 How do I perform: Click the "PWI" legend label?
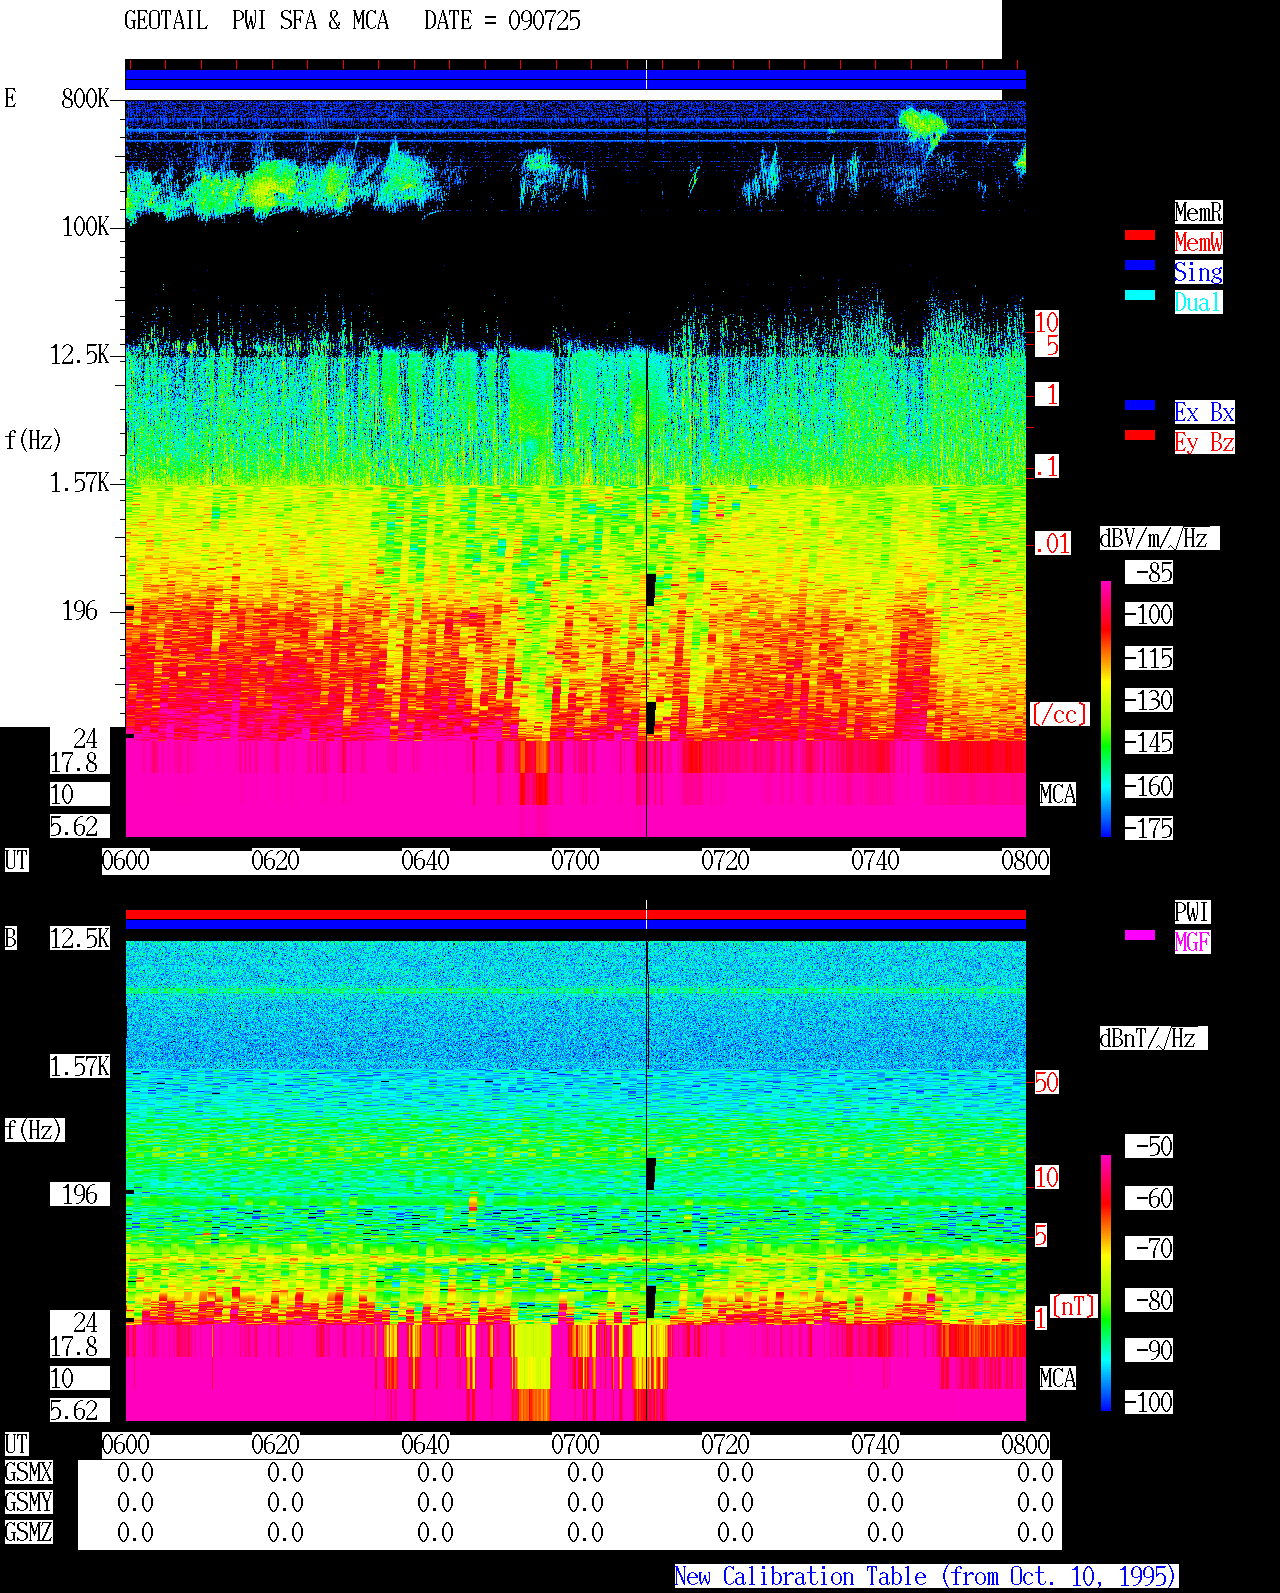[1192, 912]
